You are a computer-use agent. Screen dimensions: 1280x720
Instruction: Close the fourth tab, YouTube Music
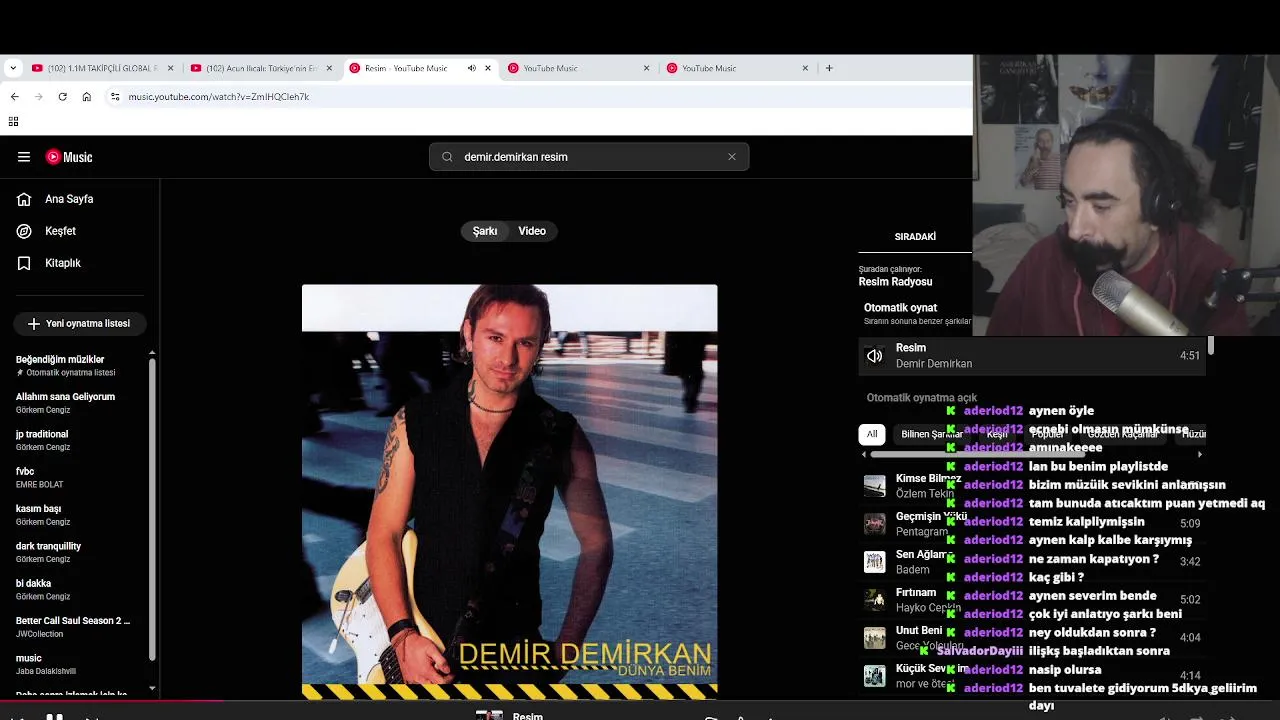coord(646,68)
